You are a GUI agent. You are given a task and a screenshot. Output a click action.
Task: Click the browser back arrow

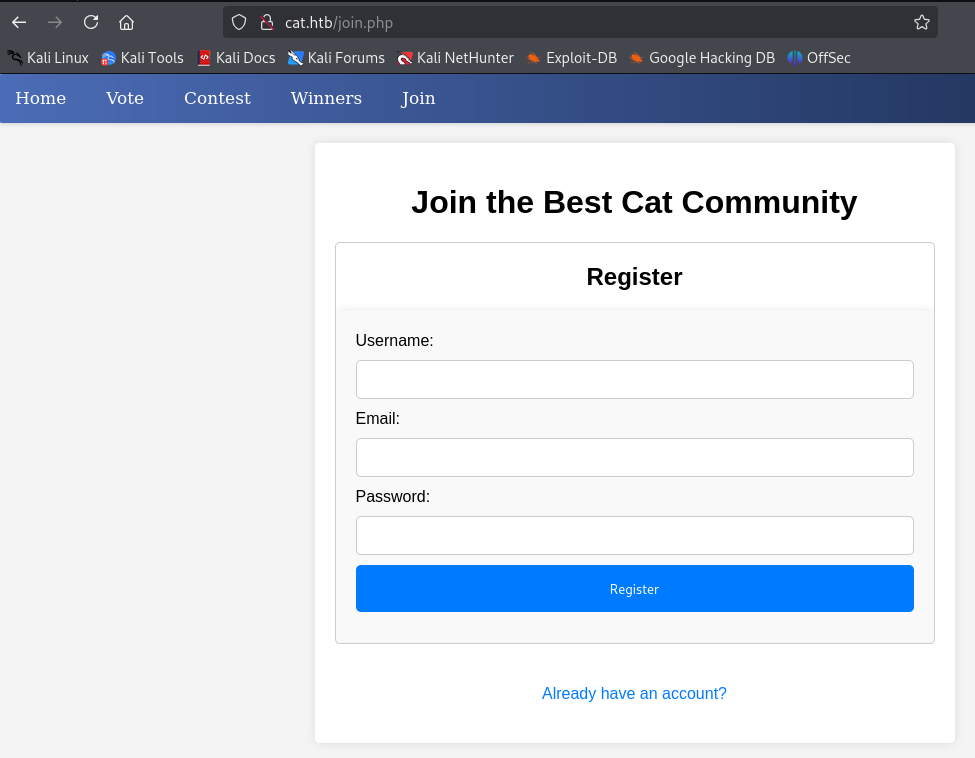tap(19, 22)
